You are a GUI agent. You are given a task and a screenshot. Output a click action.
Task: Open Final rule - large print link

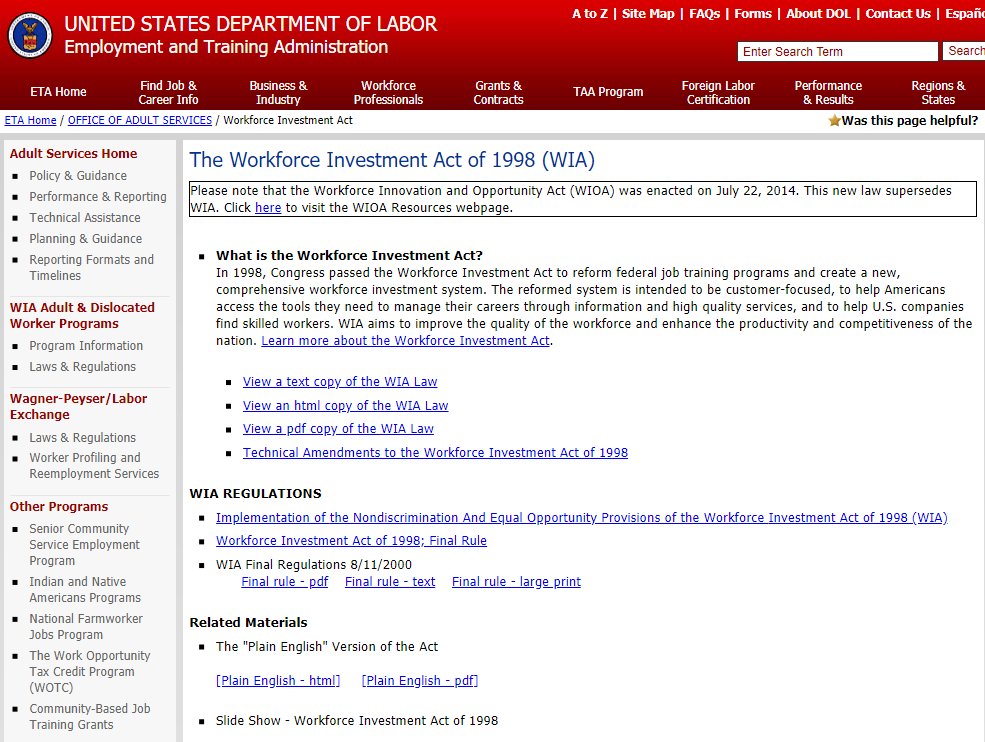[516, 582]
